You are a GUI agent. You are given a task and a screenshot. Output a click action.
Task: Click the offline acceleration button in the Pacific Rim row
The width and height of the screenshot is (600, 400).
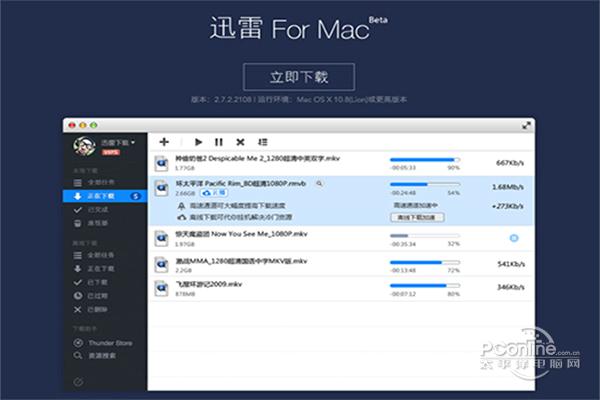[x=417, y=217]
